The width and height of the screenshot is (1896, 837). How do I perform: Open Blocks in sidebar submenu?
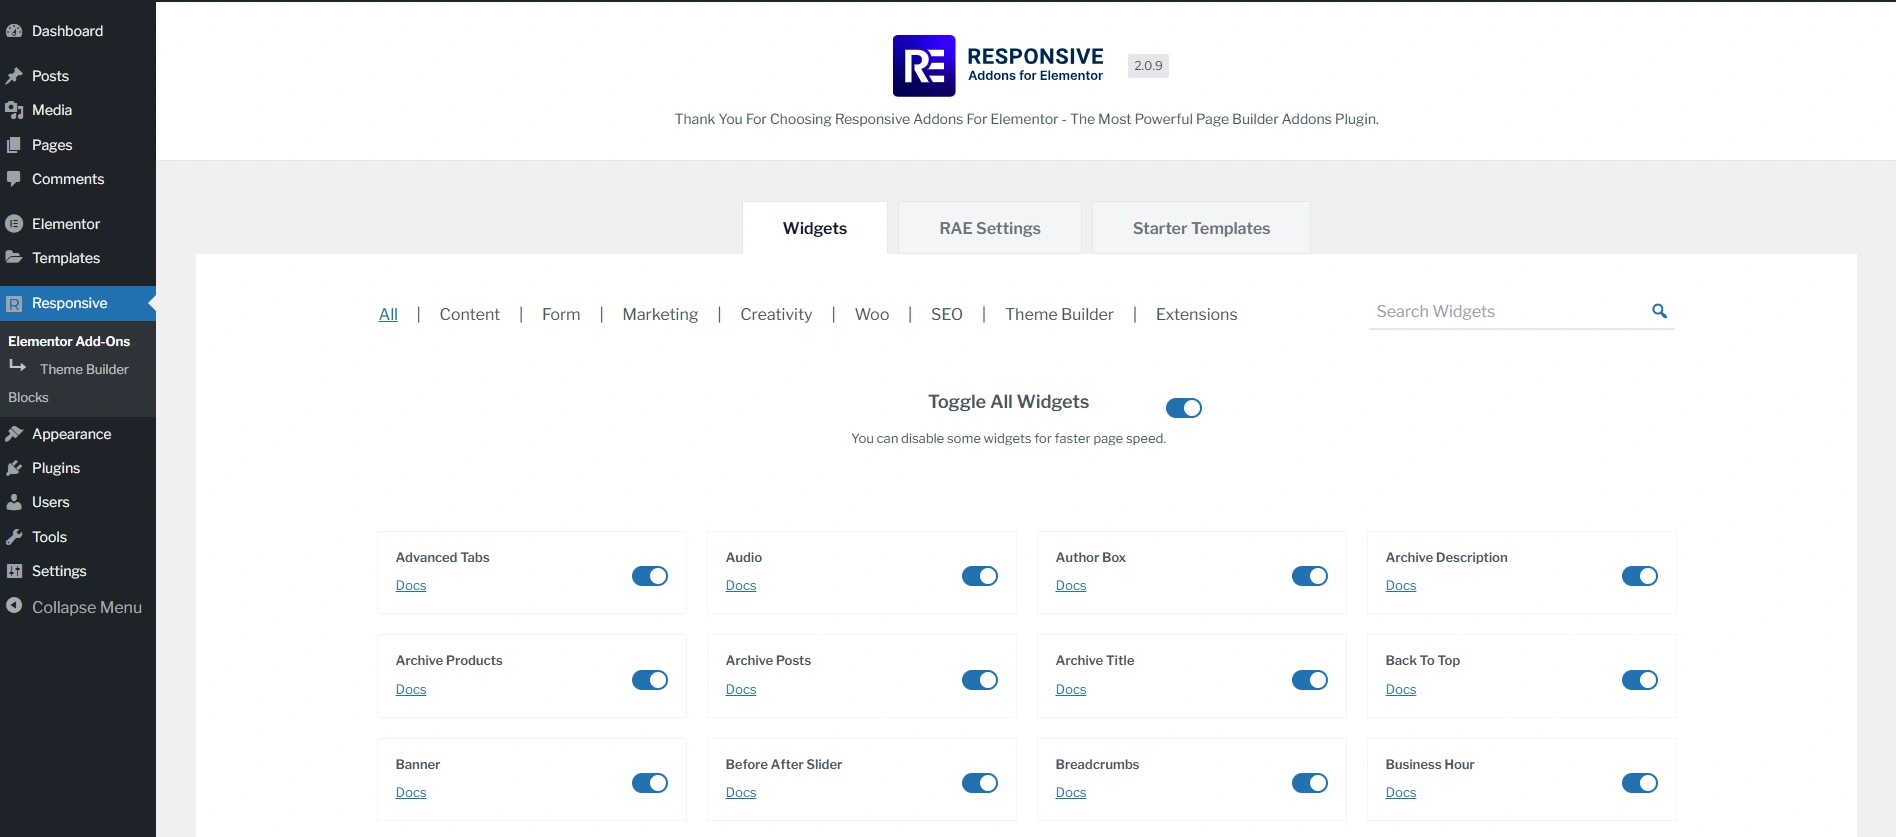28,397
